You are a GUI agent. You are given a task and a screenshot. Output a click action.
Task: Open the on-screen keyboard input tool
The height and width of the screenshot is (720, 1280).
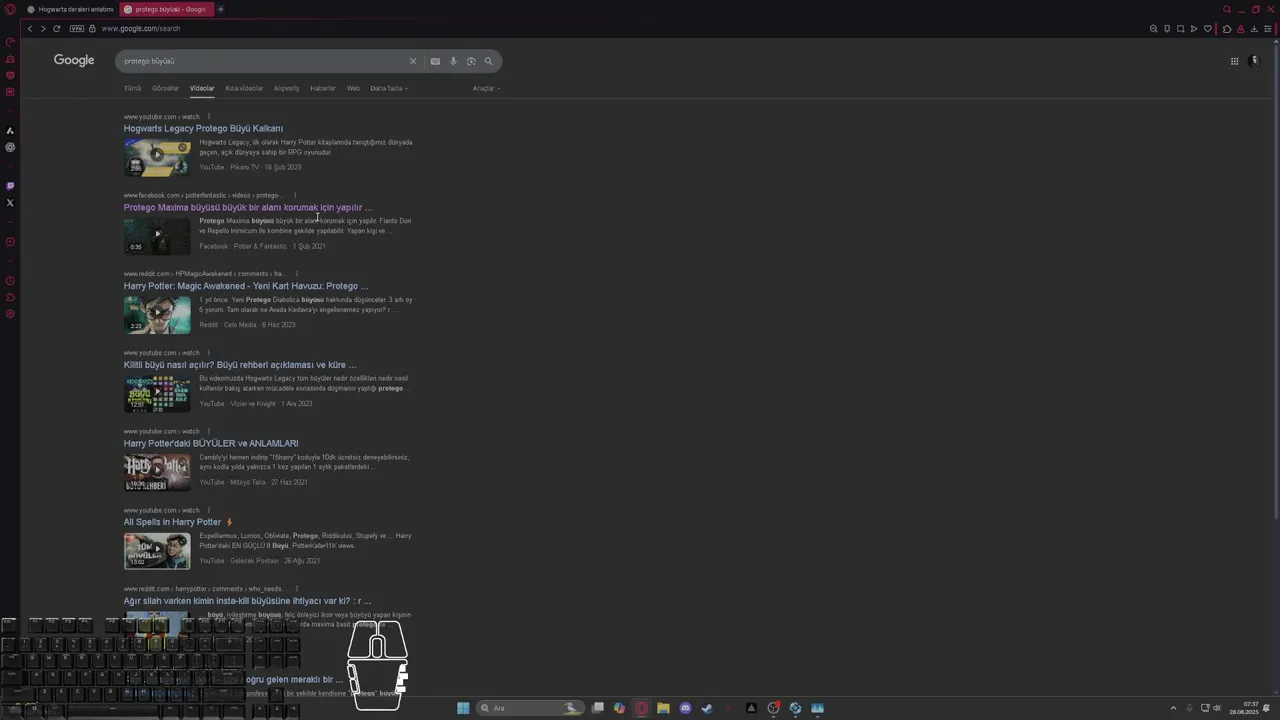[x=435, y=61]
